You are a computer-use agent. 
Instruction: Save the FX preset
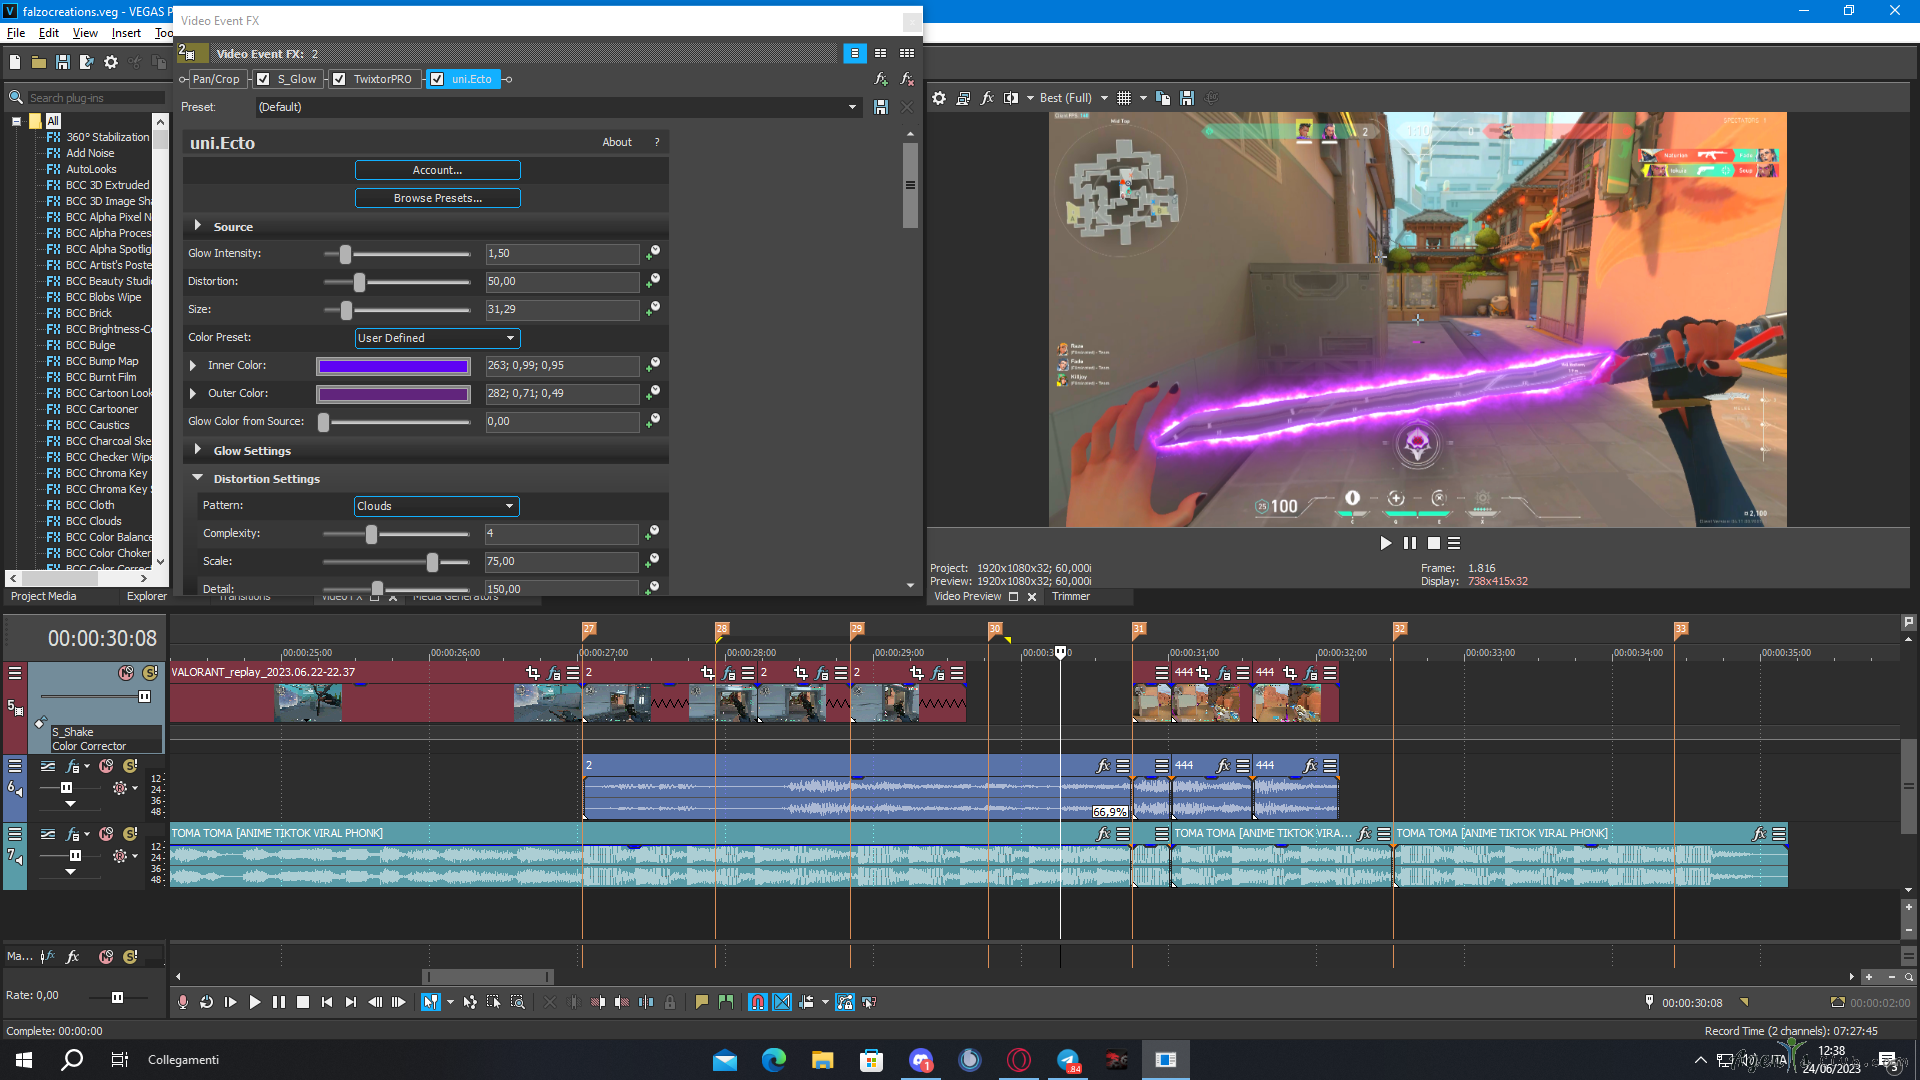[x=881, y=107]
